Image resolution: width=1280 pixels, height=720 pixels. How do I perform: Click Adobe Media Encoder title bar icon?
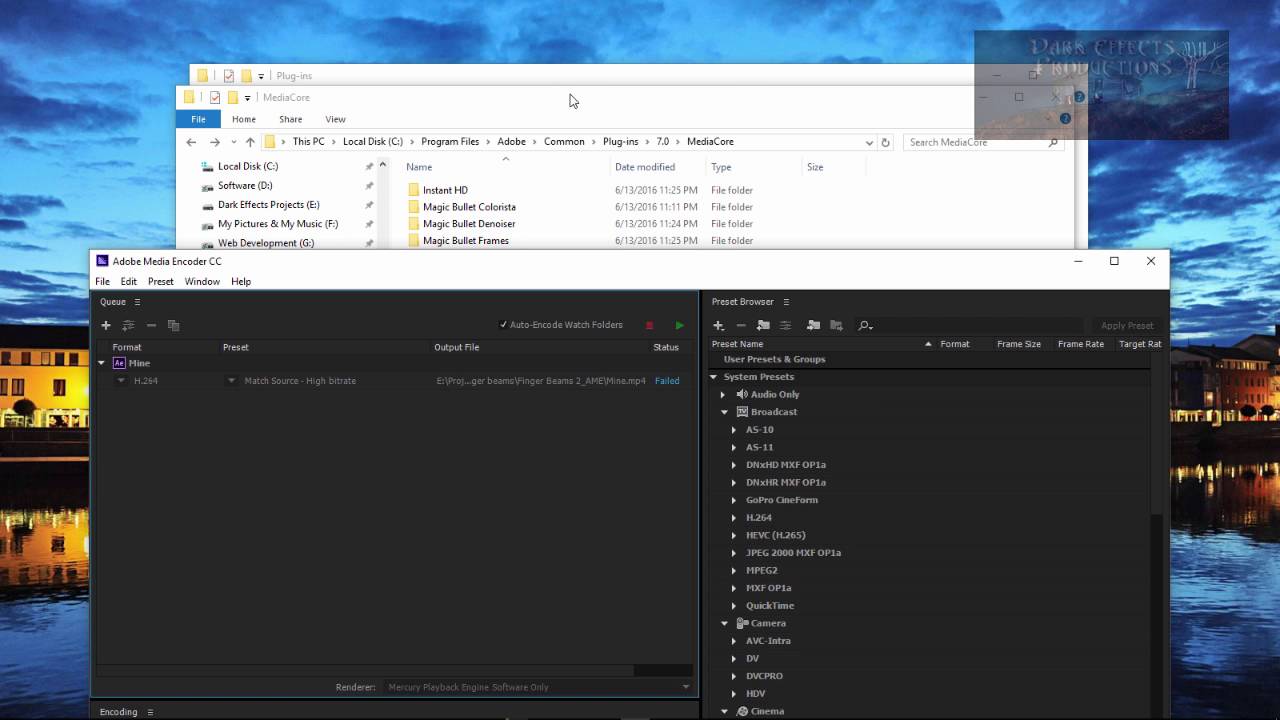pos(102,261)
